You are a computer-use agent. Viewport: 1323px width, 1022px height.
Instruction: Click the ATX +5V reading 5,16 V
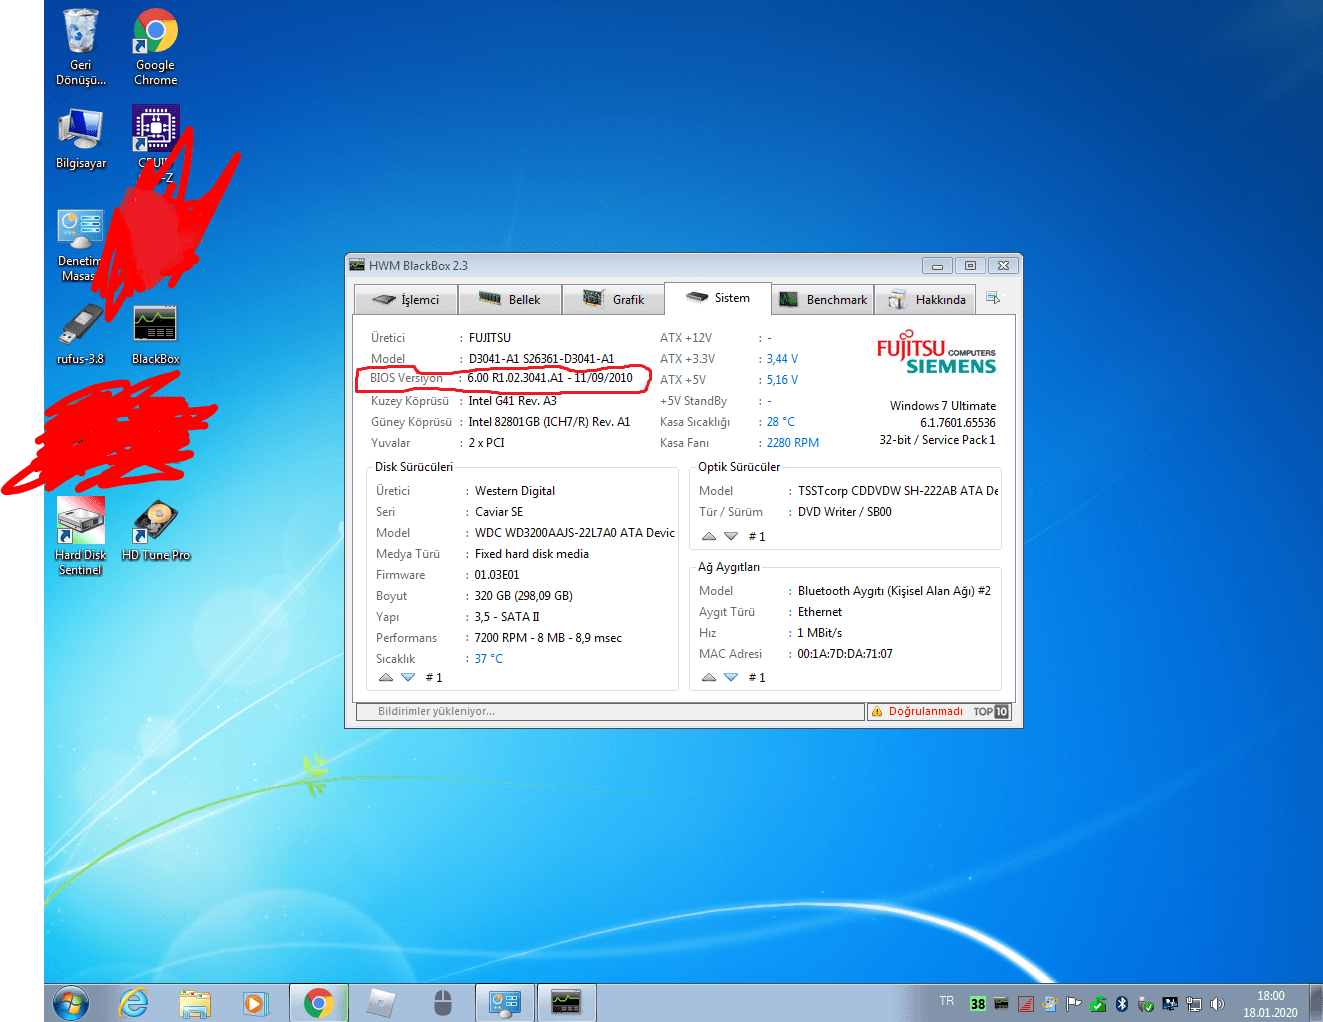(x=783, y=380)
